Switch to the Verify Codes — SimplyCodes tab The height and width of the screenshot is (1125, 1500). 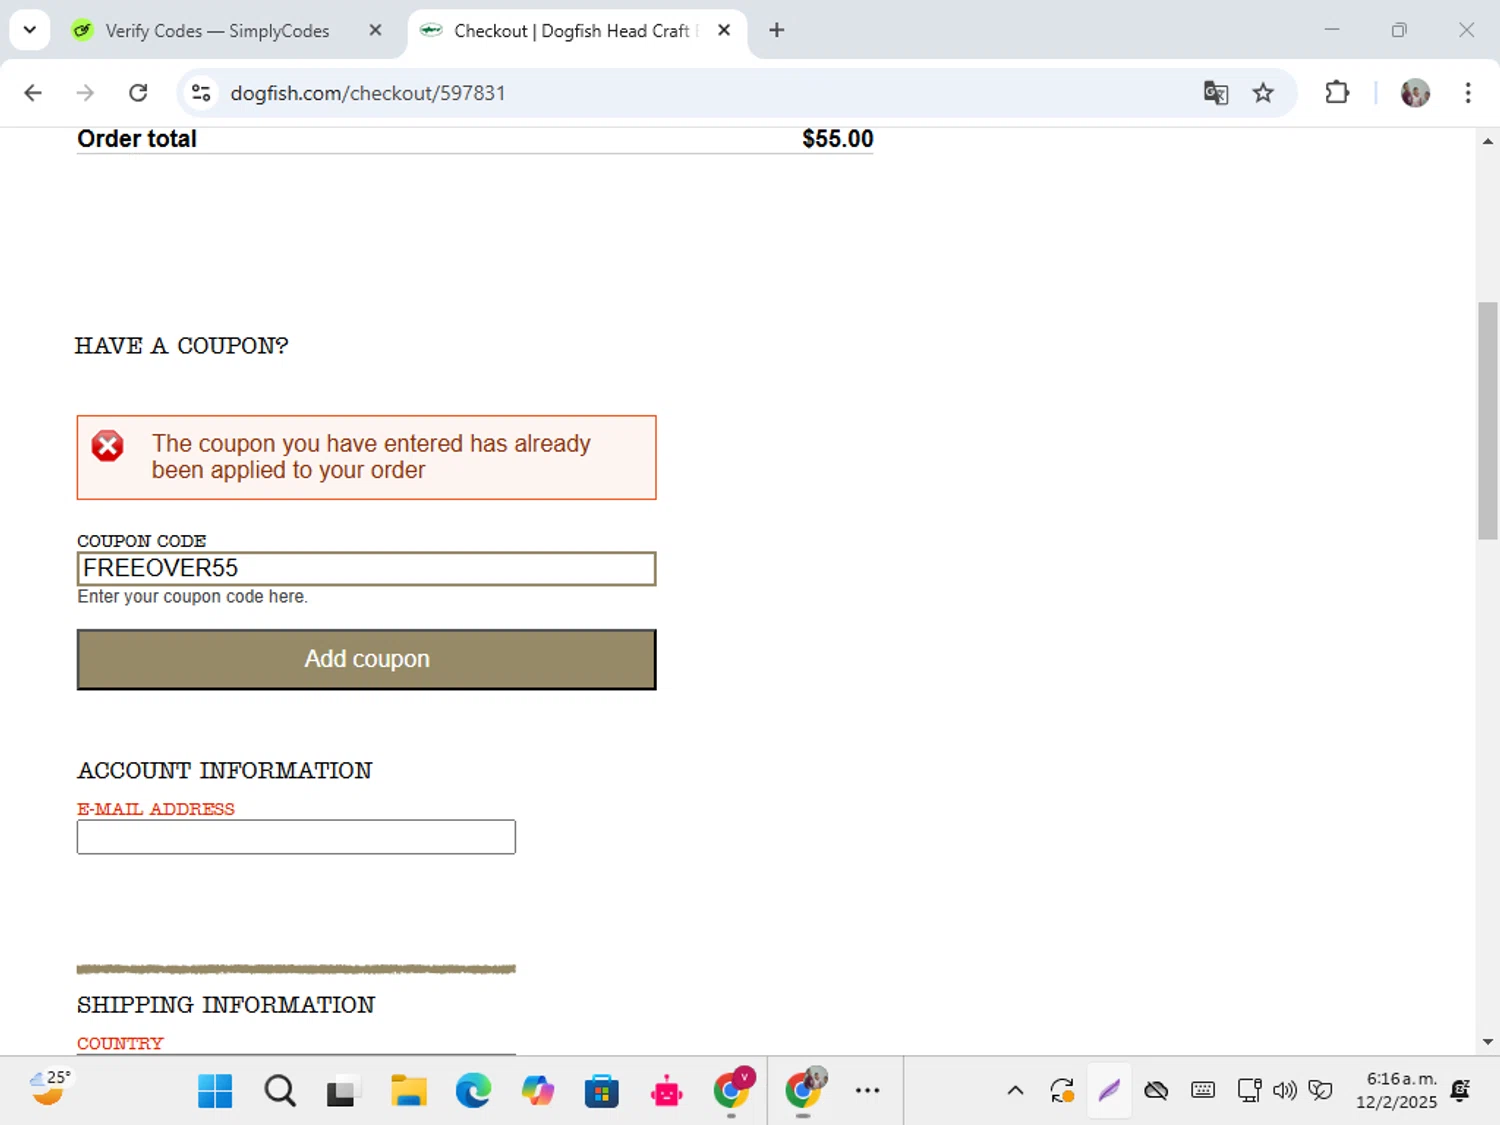pyautogui.click(x=217, y=31)
